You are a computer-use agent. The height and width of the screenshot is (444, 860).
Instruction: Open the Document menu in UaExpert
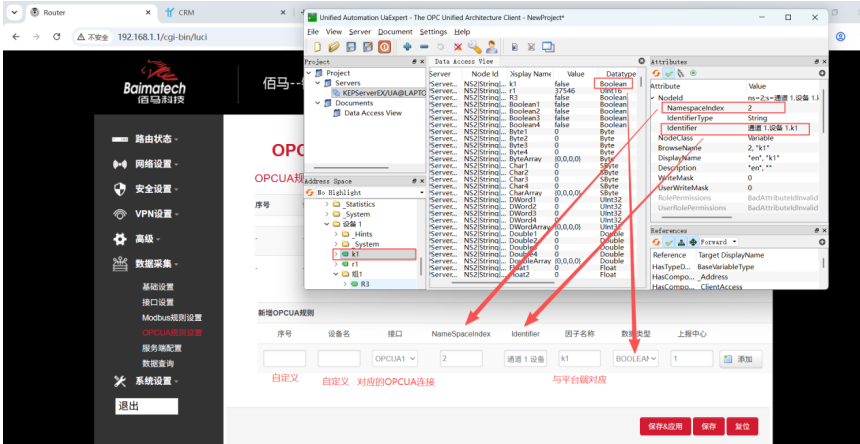(x=395, y=32)
